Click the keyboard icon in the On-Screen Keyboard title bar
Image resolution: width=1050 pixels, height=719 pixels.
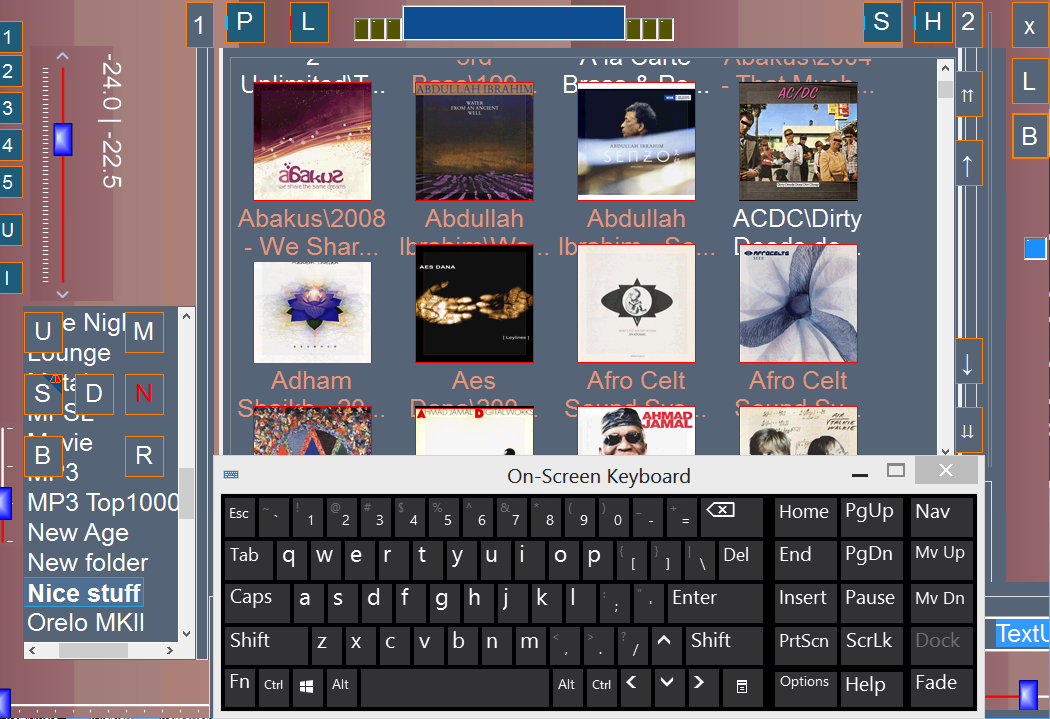pyautogui.click(x=231, y=475)
